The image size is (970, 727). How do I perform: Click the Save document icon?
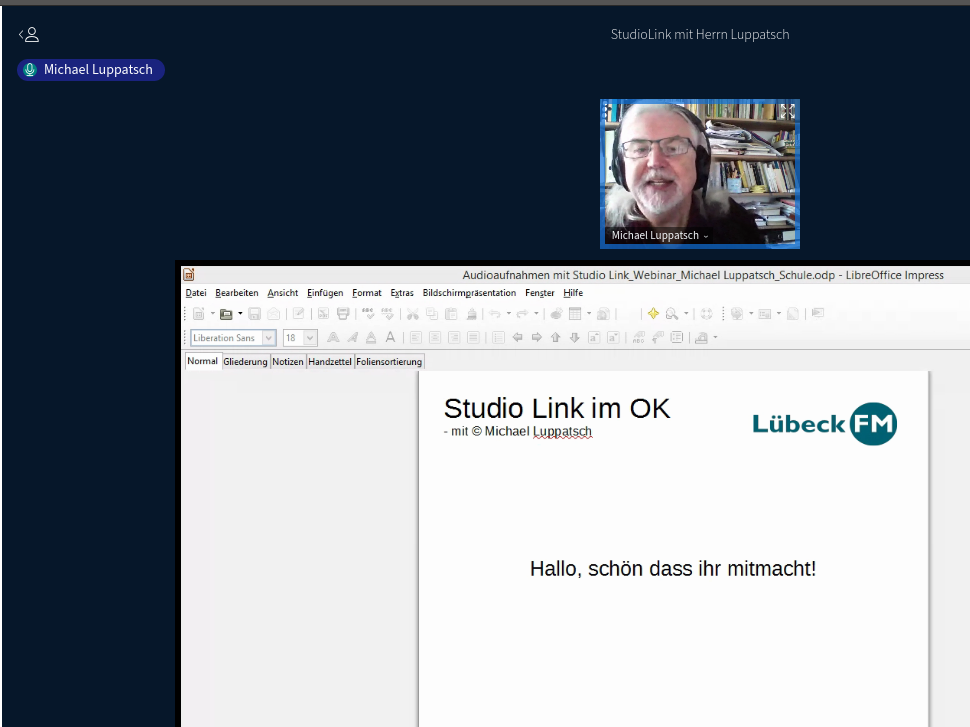254,314
